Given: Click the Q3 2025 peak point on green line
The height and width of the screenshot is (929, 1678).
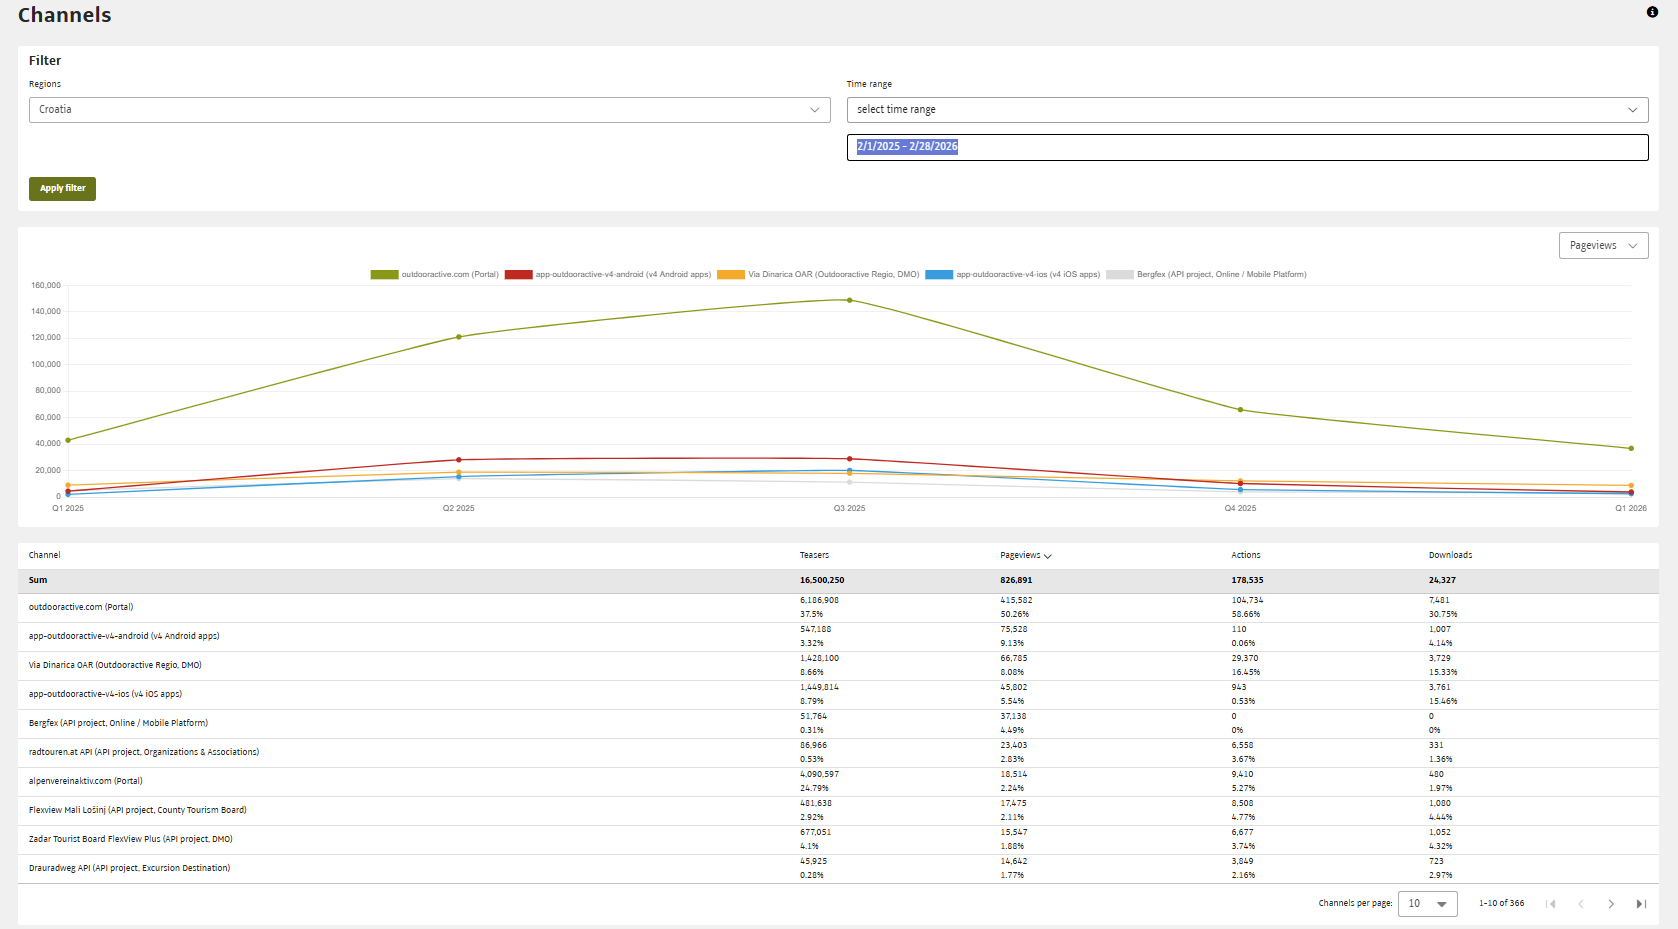Looking at the screenshot, I should [x=850, y=300].
